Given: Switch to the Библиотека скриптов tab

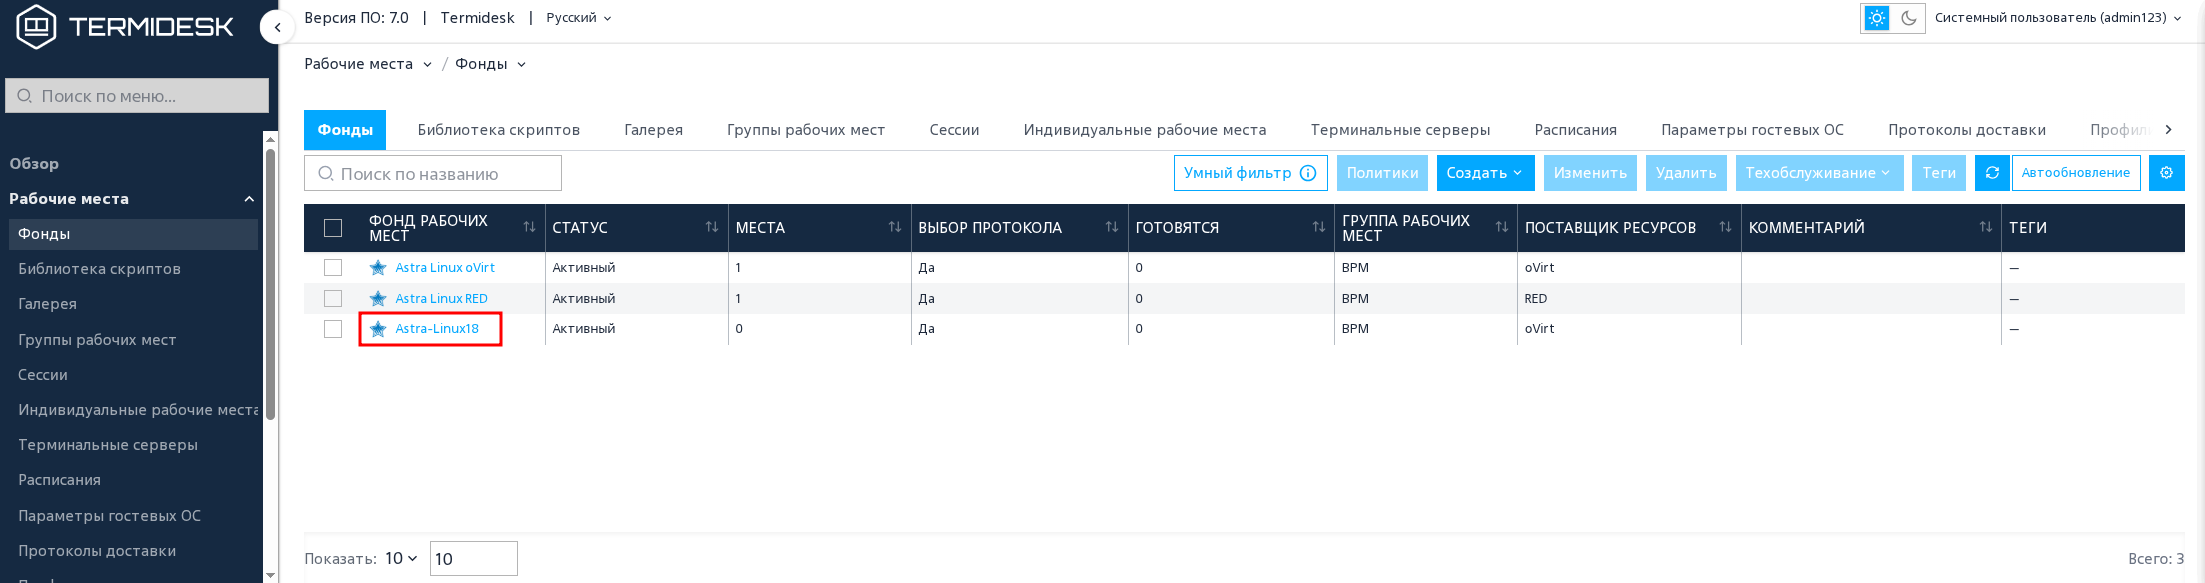Looking at the screenshot, I should tap(499, 130).
